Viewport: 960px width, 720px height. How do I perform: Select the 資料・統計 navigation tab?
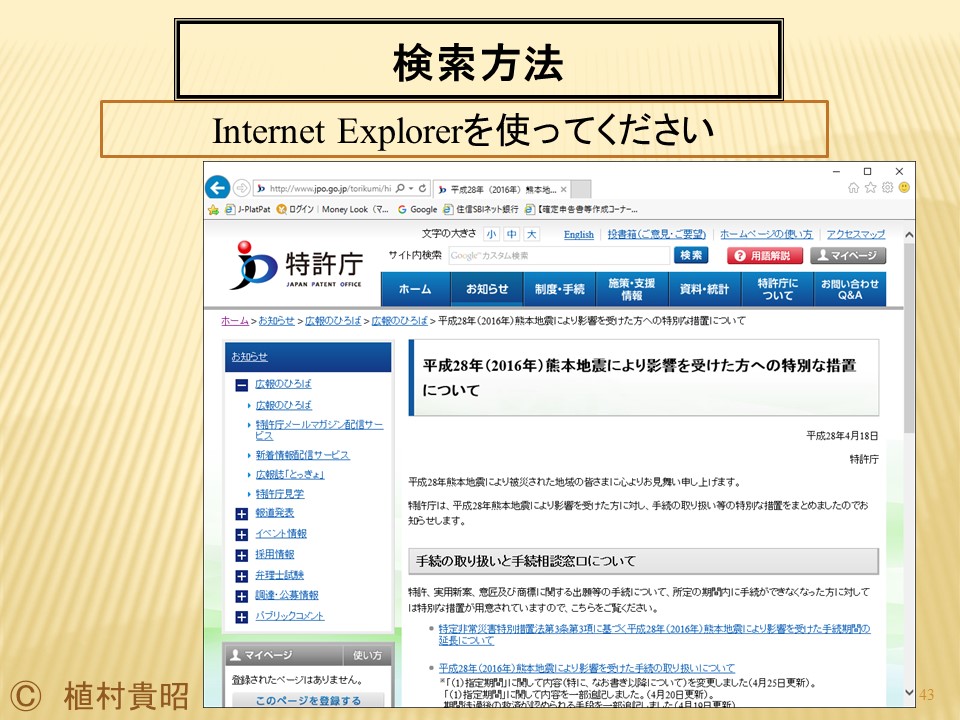pos(704,289)
